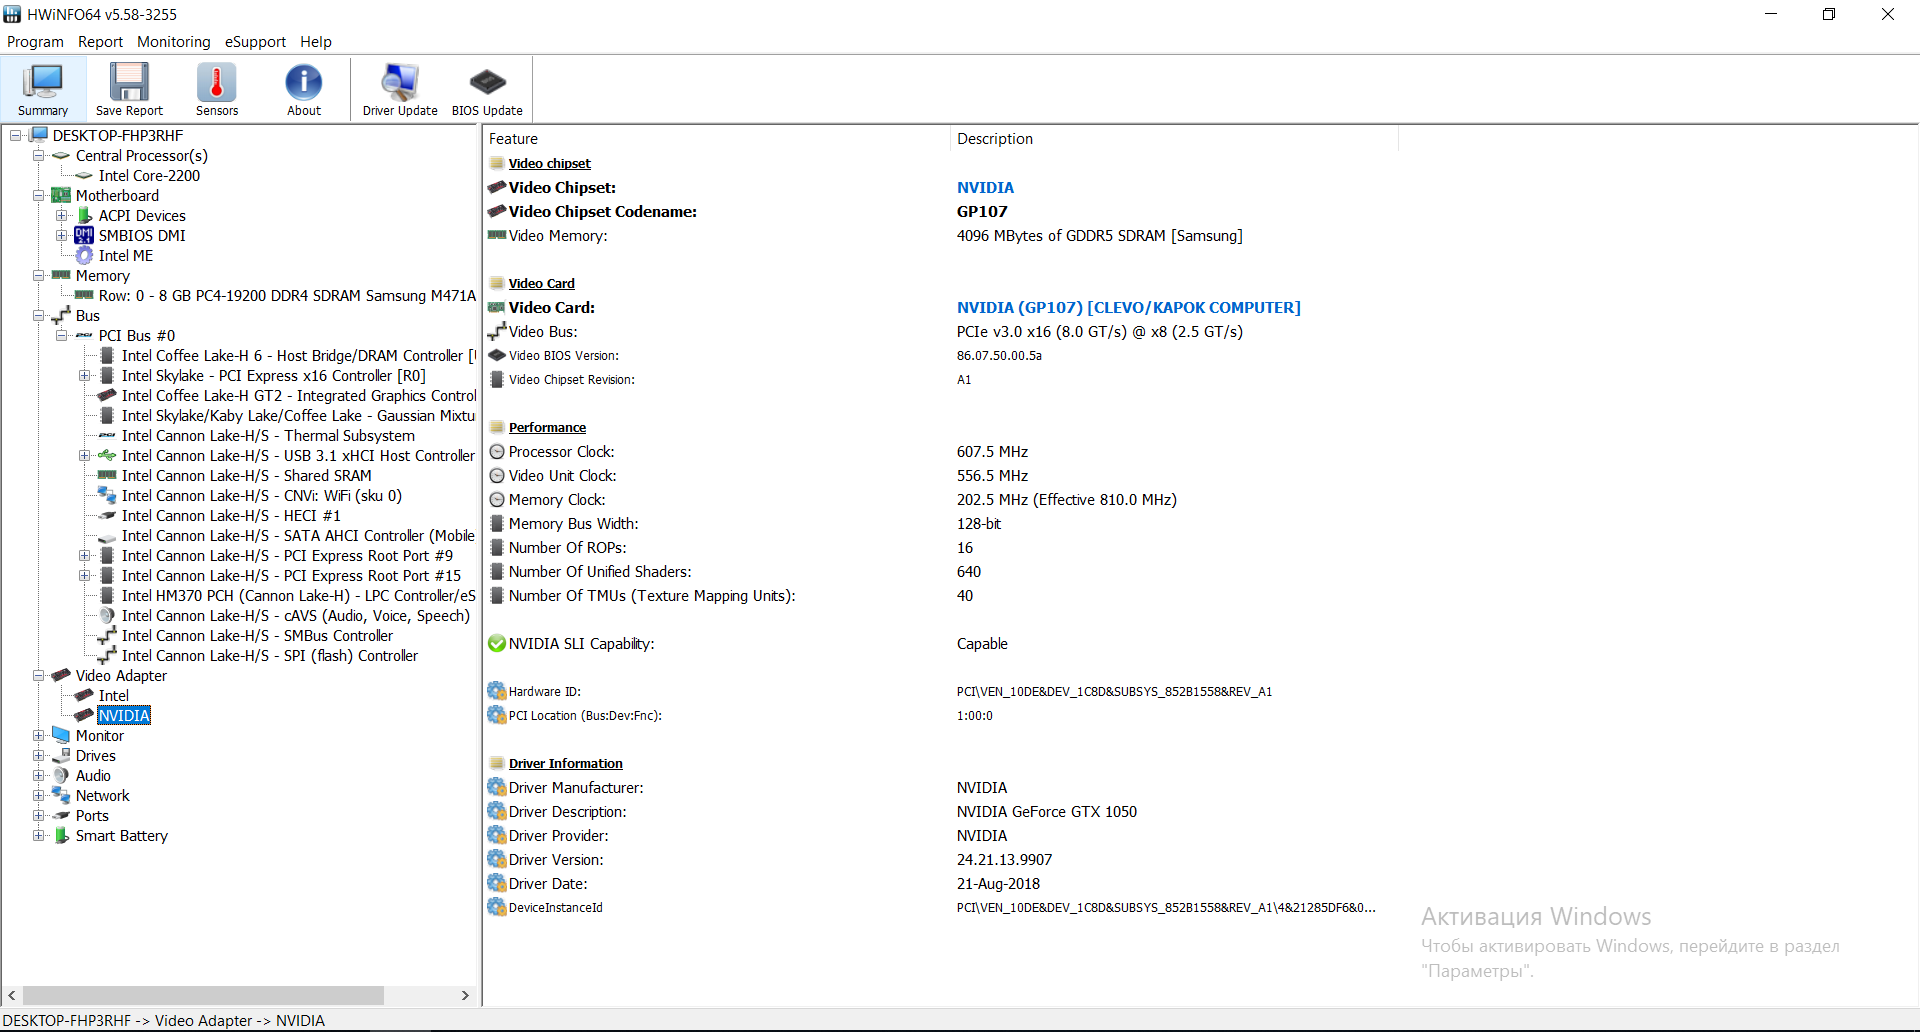Open the Monitoring menu
The height and width of the screenshot is (1032, 1920).
click(174, 42)
